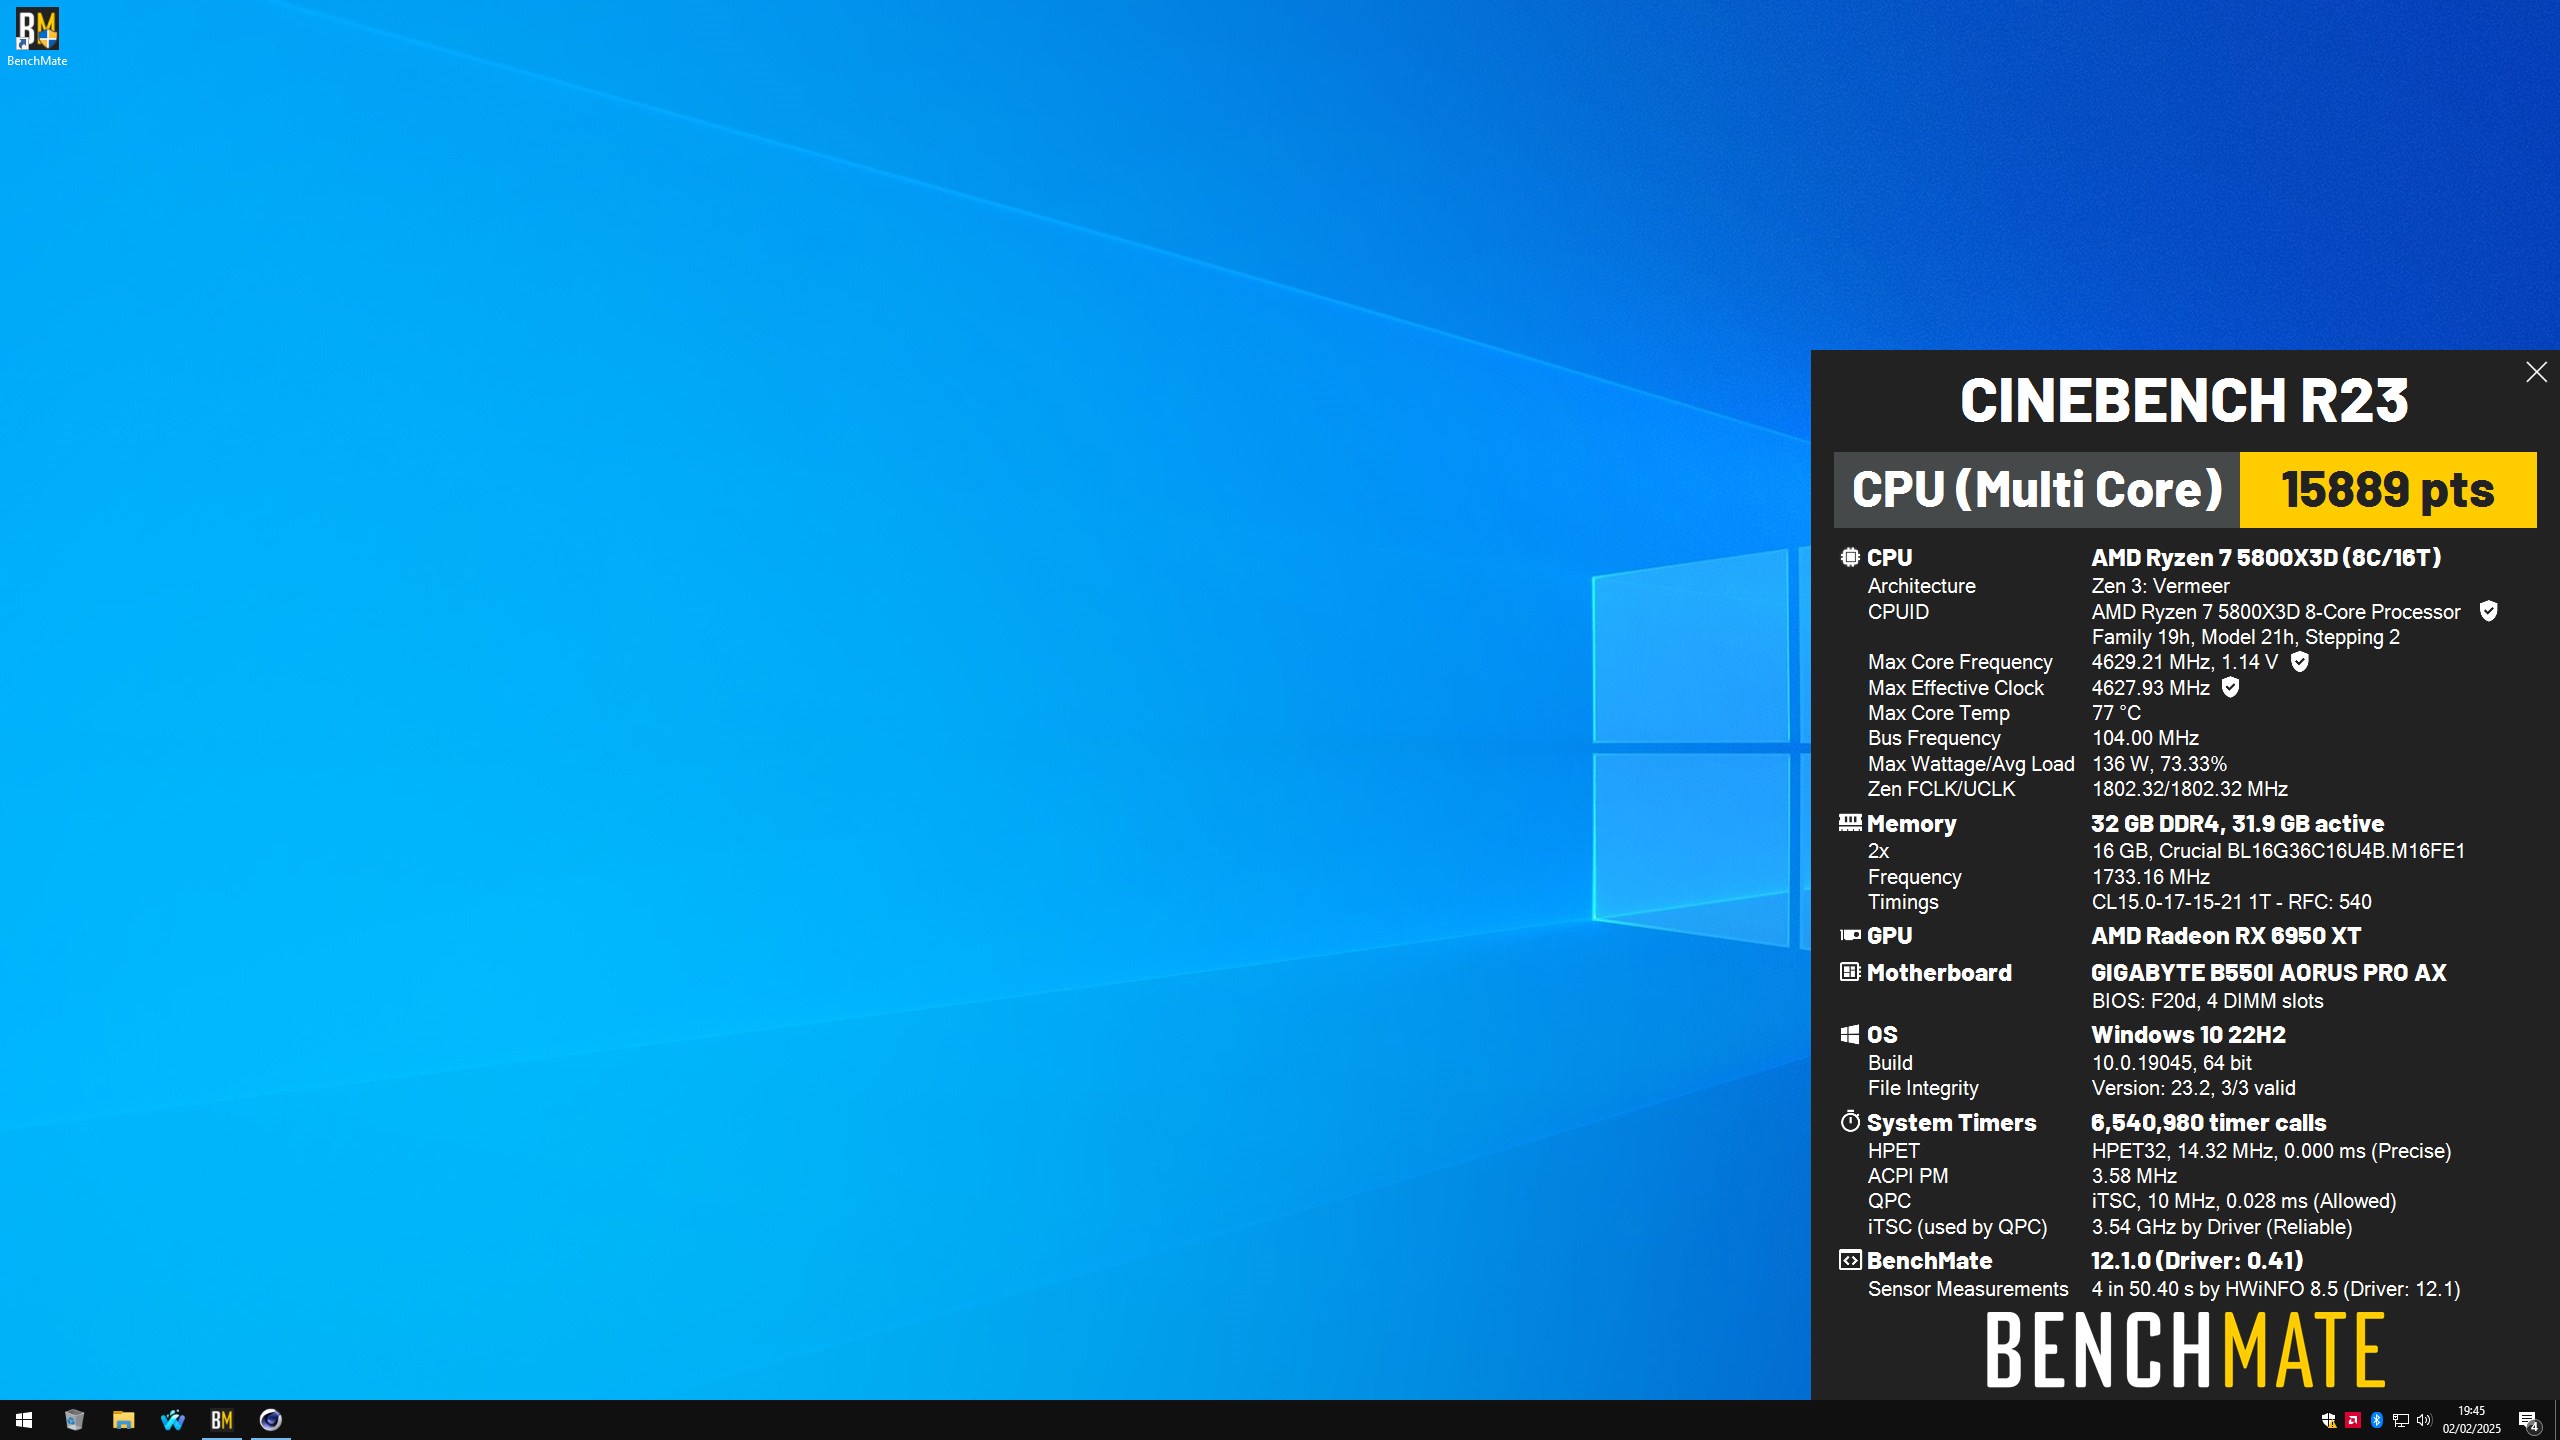Screen dimensions: 2560x1440
Task: Click '12.1.0 (Driver: 0.41)' version text
Action: tap(2197, 1261)
